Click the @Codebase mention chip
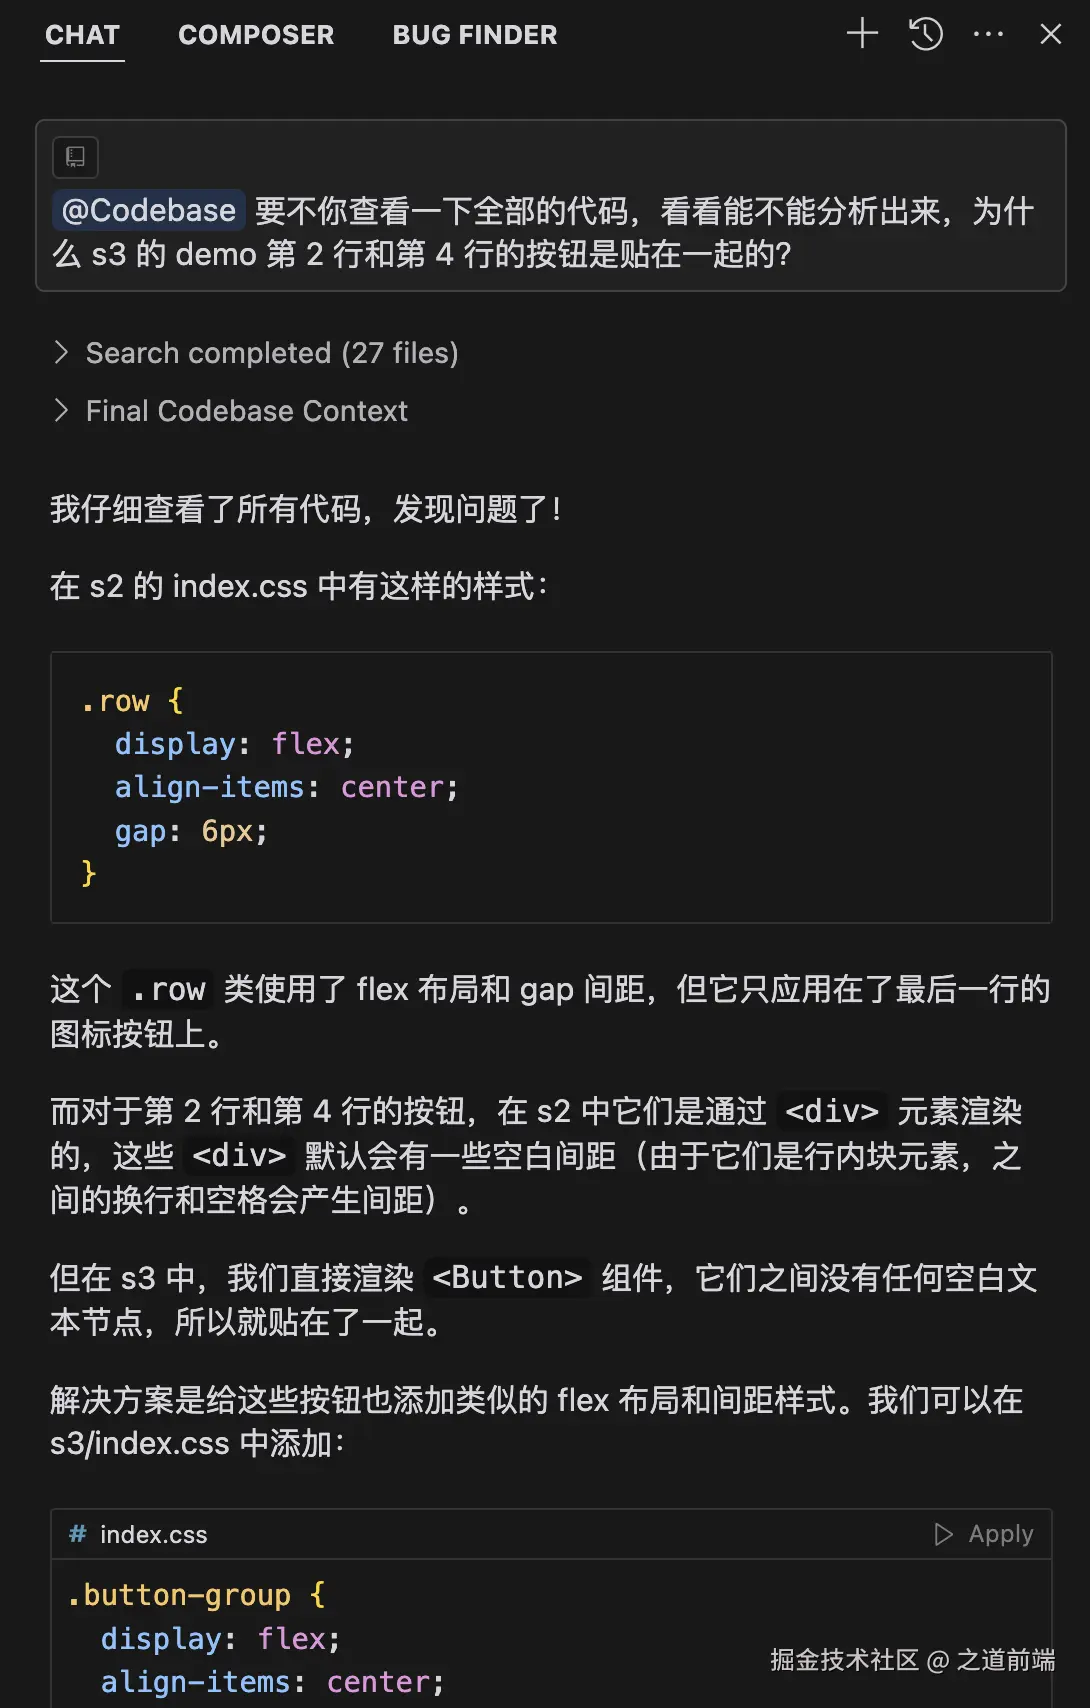 click(148, 211)
